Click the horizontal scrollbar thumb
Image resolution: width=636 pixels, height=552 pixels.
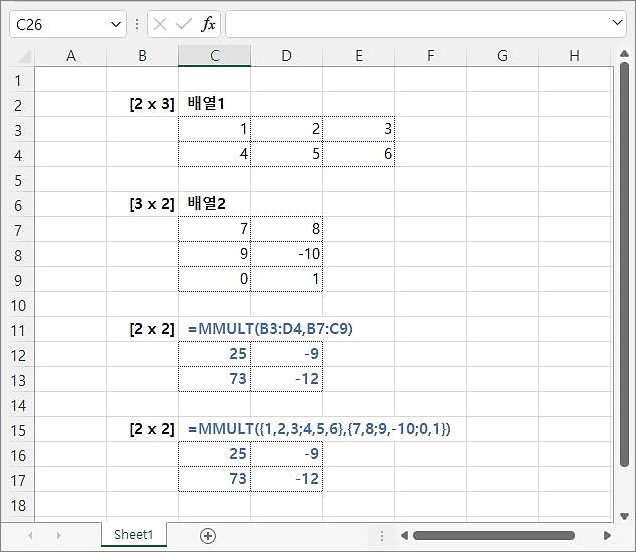494,535
